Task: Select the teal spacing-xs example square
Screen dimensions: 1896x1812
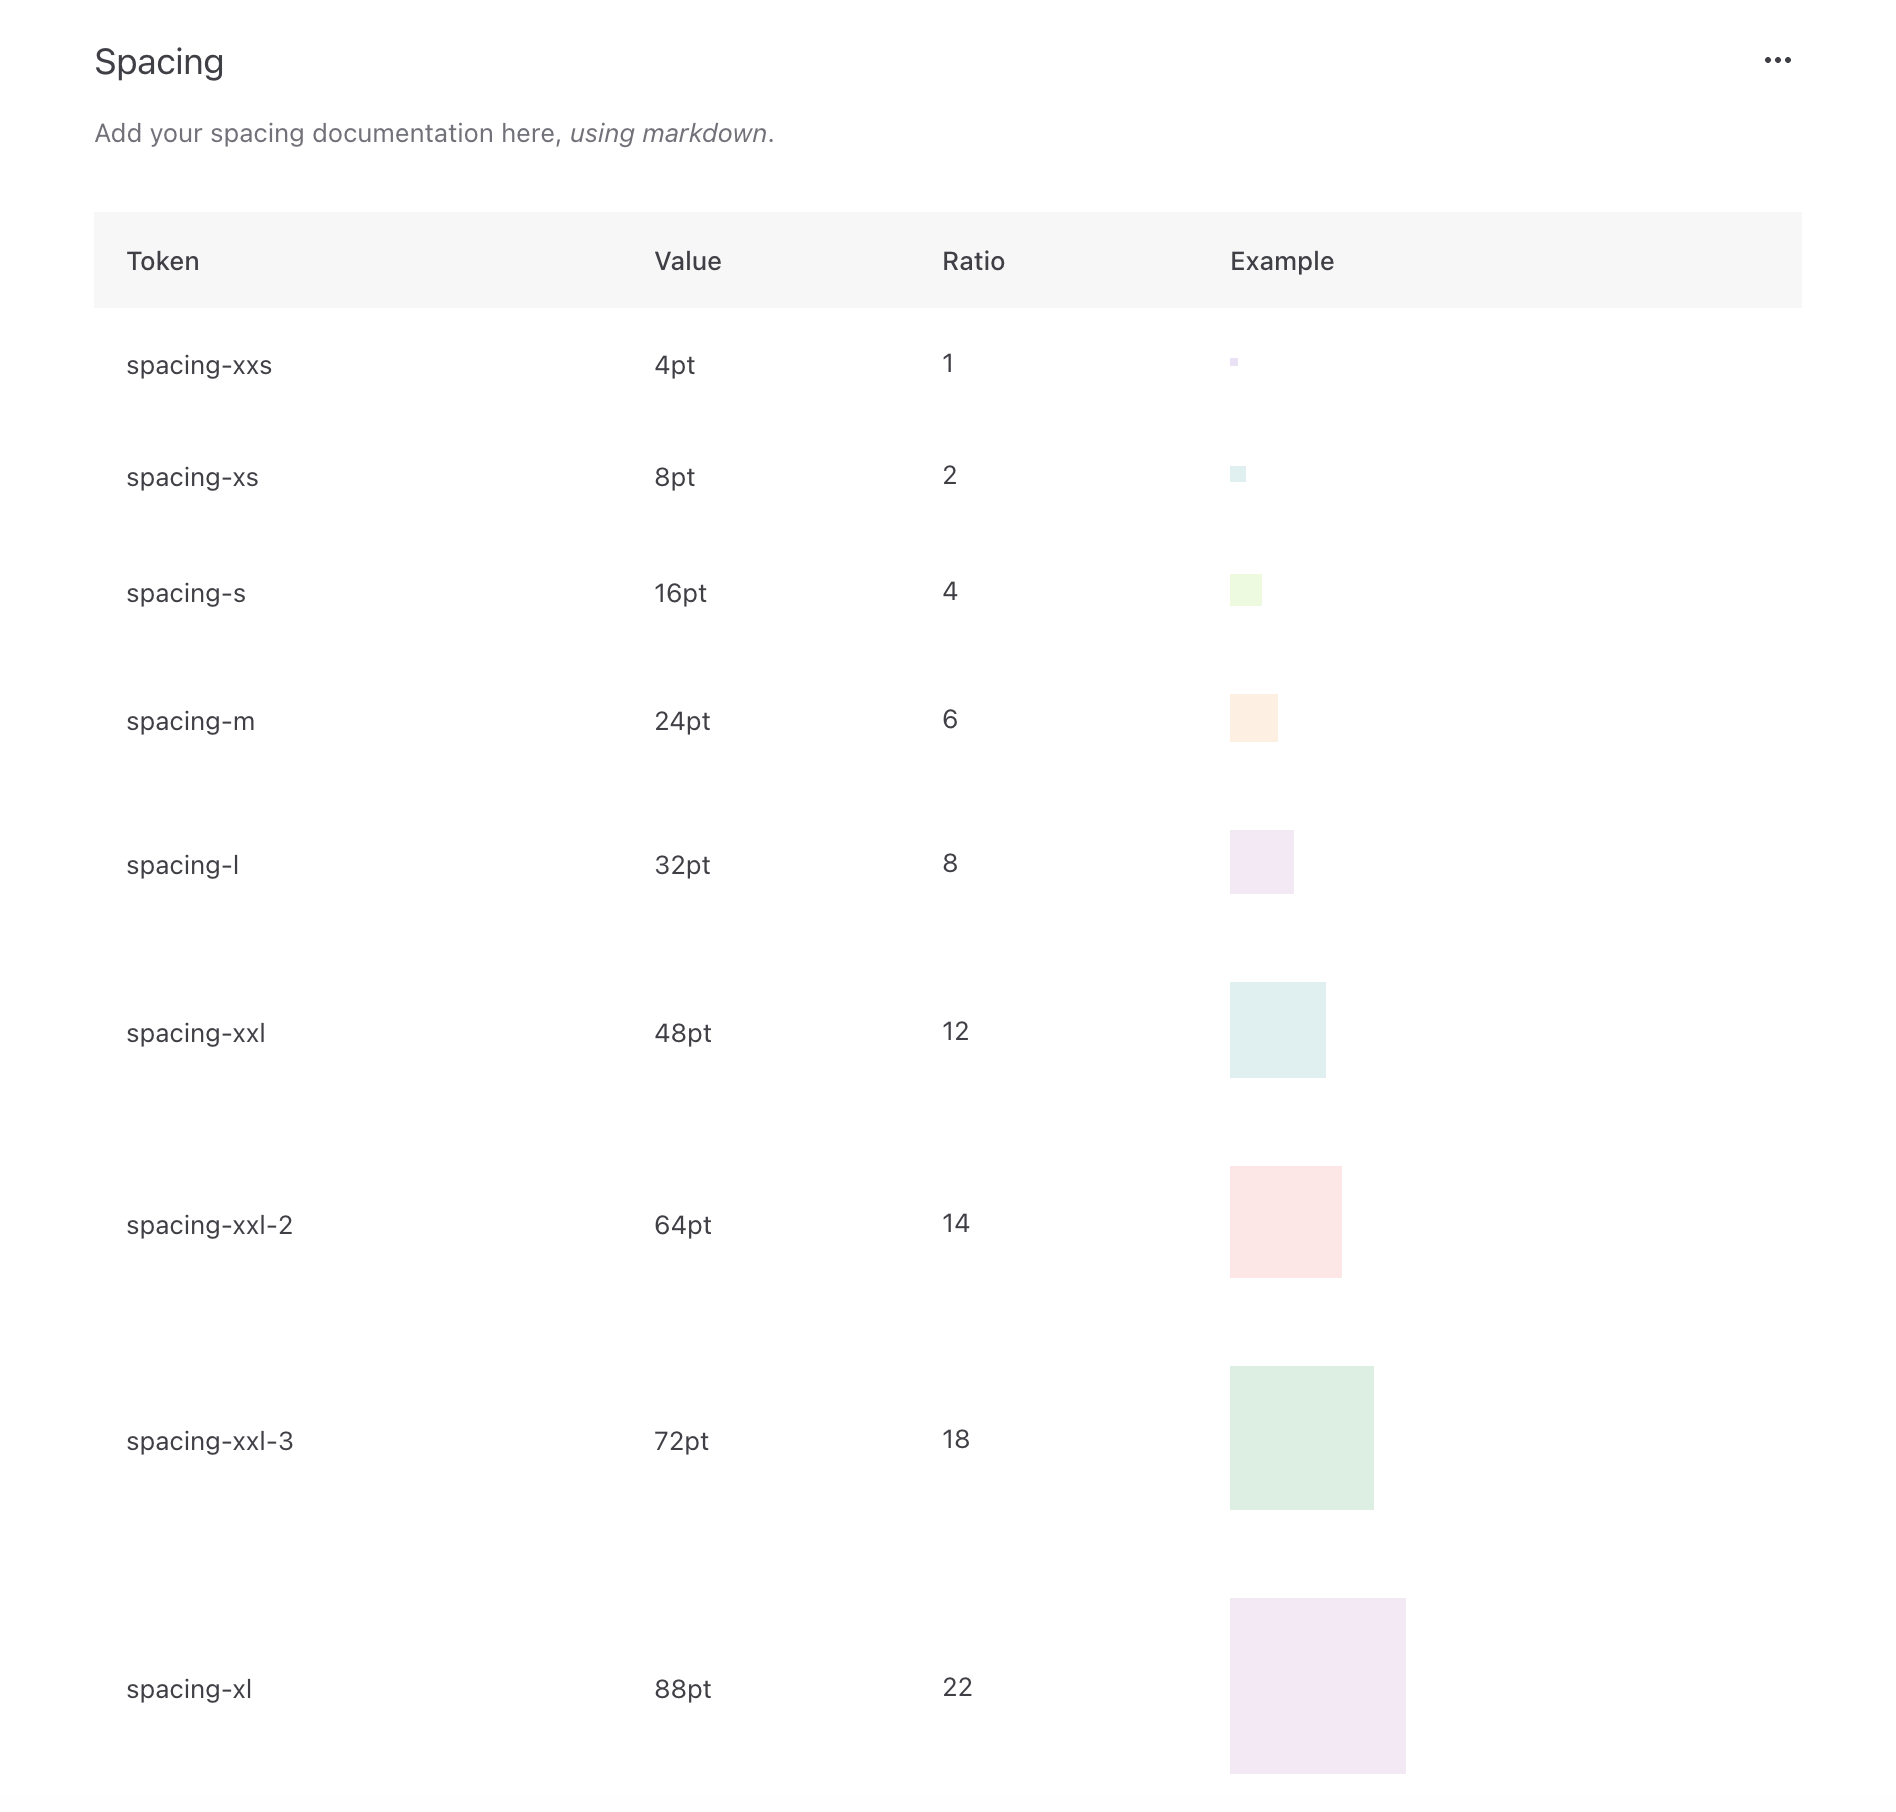Action: point(1236,473)
